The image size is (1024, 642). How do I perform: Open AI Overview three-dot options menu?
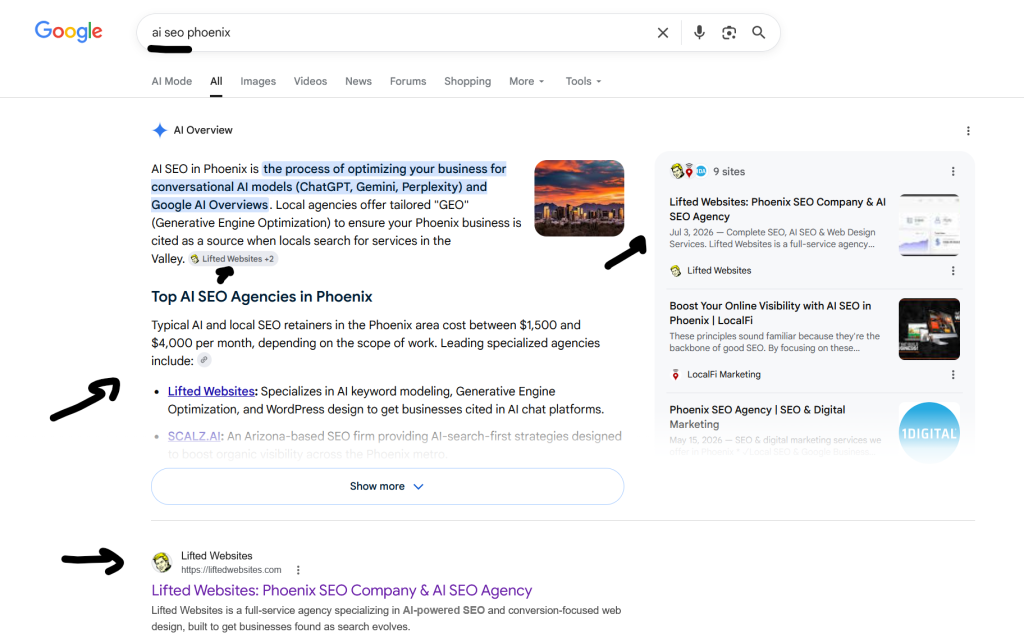click(x=968, y=131)
